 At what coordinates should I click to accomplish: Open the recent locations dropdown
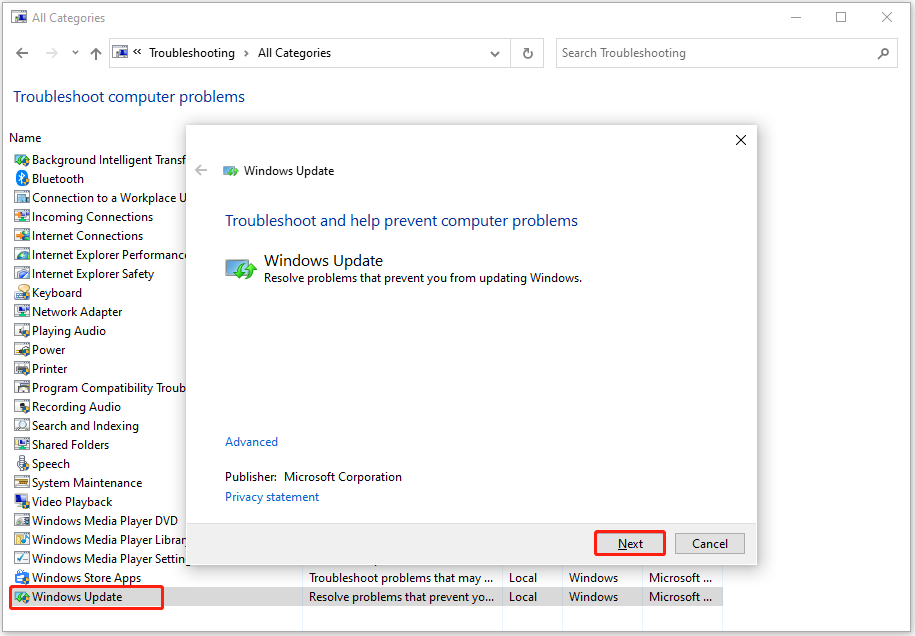pos(75,53)
